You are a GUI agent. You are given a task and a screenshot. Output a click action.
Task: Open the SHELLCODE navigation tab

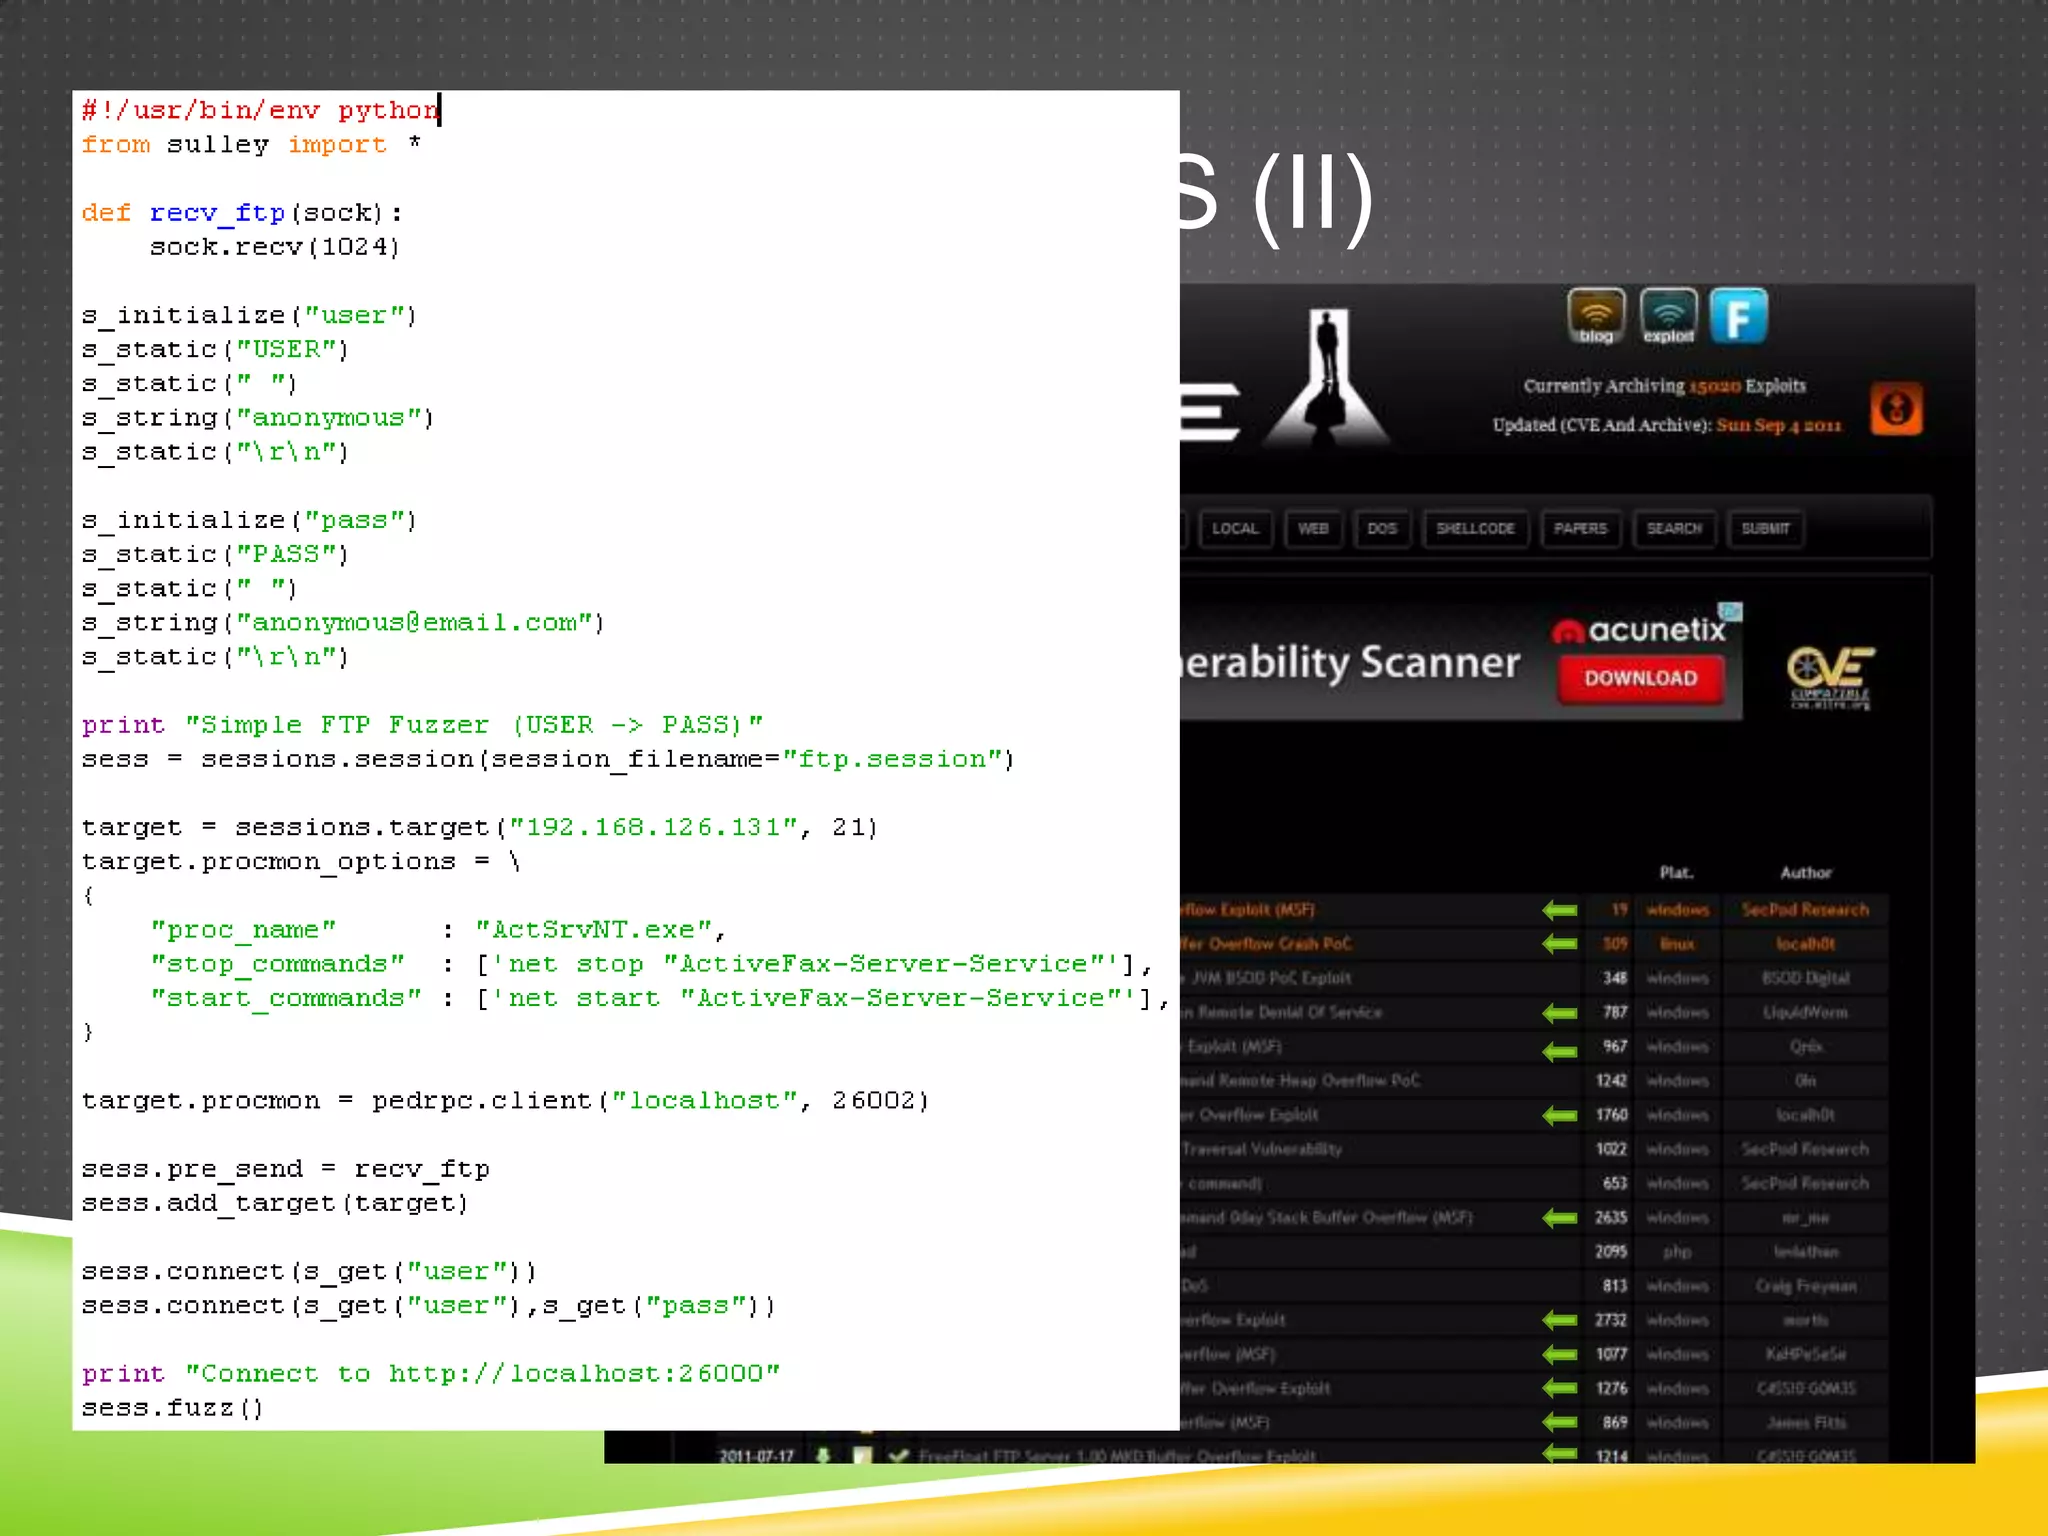coord(1475,529)
